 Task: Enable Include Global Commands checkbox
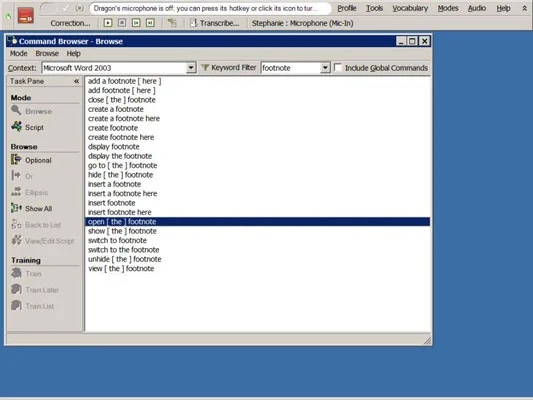[338, 67]
